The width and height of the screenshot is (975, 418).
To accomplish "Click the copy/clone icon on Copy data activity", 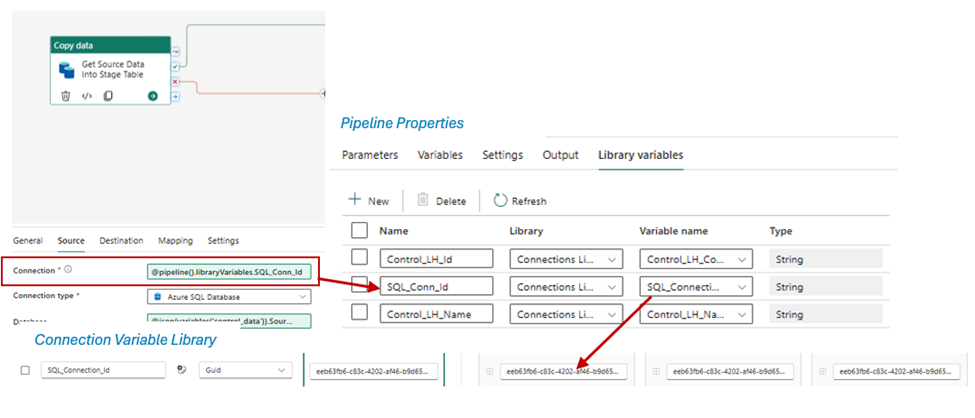I will tap(108, 96).
